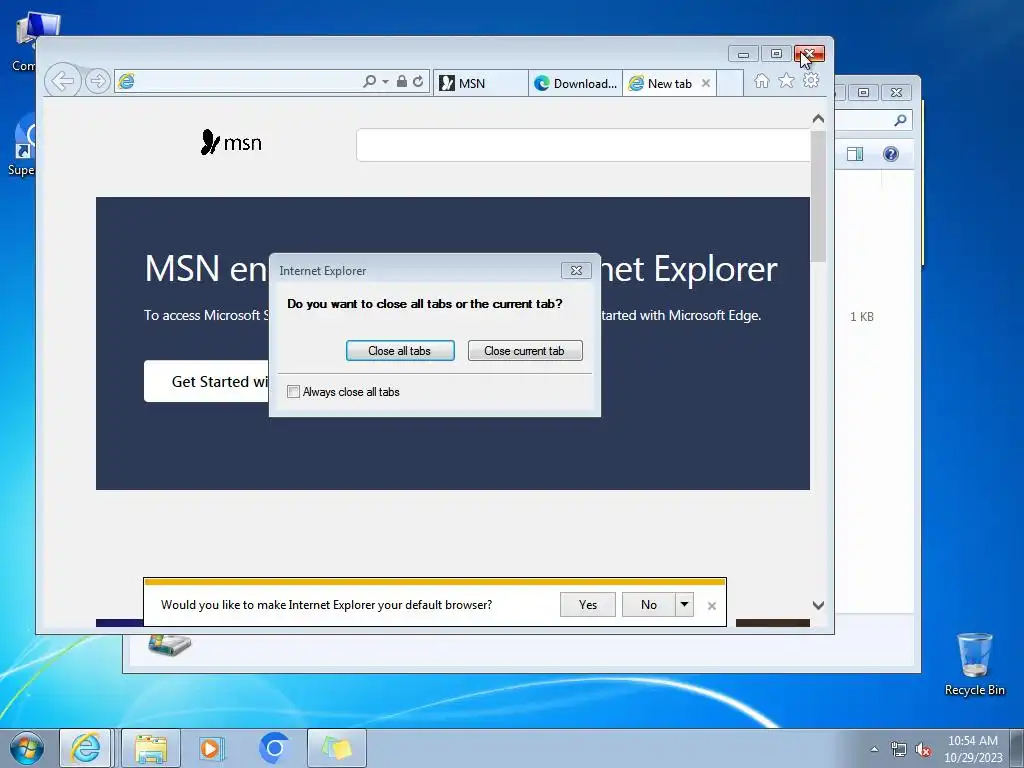Open Favorites star icon
Image resolution: width=1024 pixels, height=768 pixels.
(x=786, y=80)
